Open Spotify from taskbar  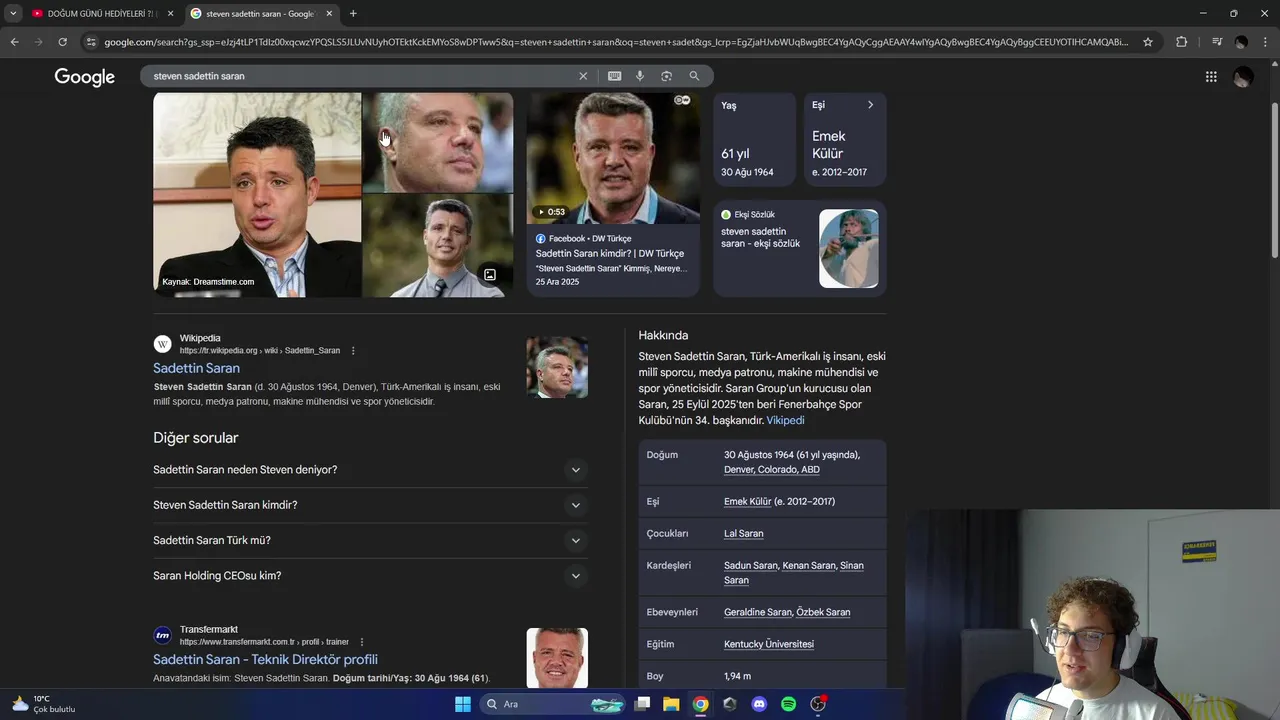click(x=788, y=704)
